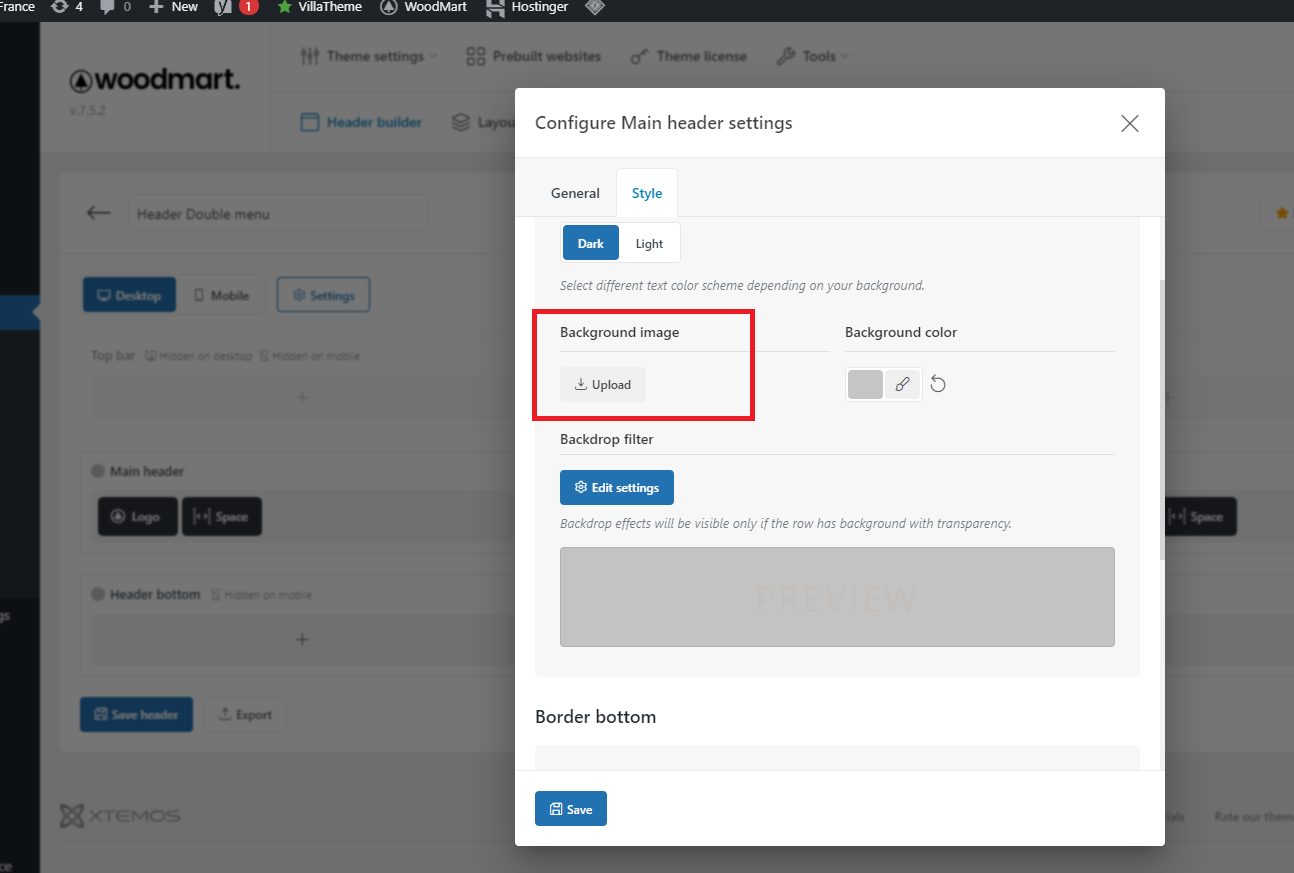
Task: Choose the Dark text color scheme
Action: [591, 243]
